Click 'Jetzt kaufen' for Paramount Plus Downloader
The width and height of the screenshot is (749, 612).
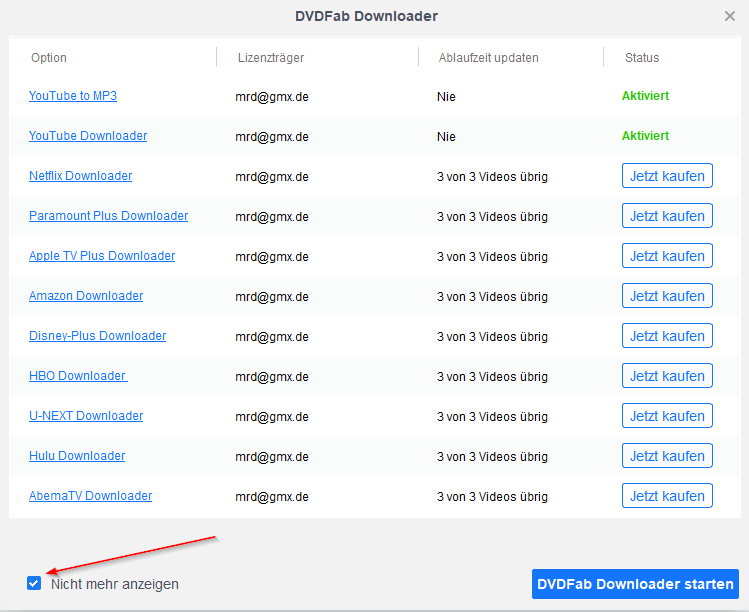click(667, 216)
